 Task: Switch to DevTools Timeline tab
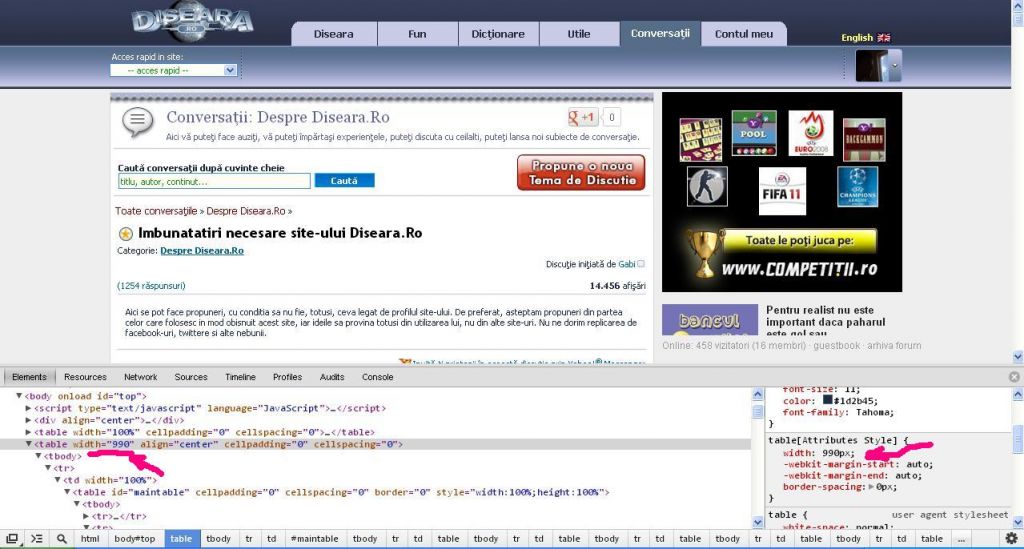240,377
